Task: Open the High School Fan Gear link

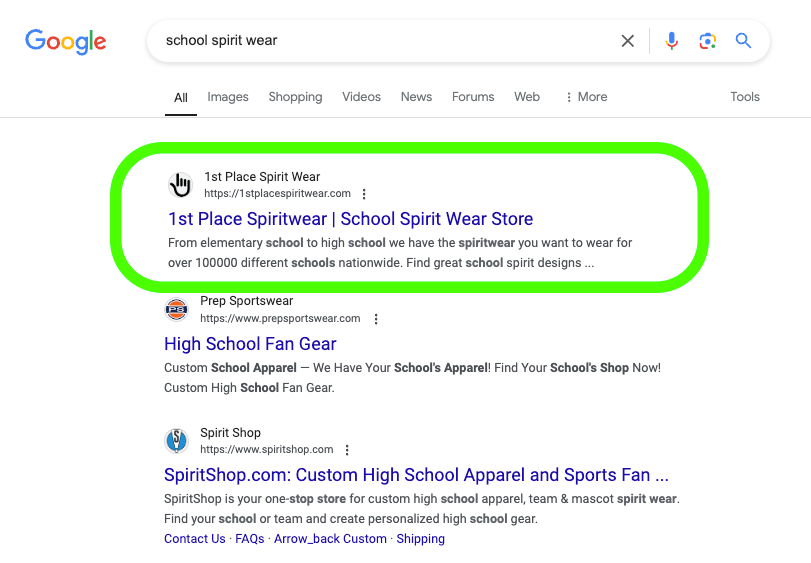Action: point(250,344)
